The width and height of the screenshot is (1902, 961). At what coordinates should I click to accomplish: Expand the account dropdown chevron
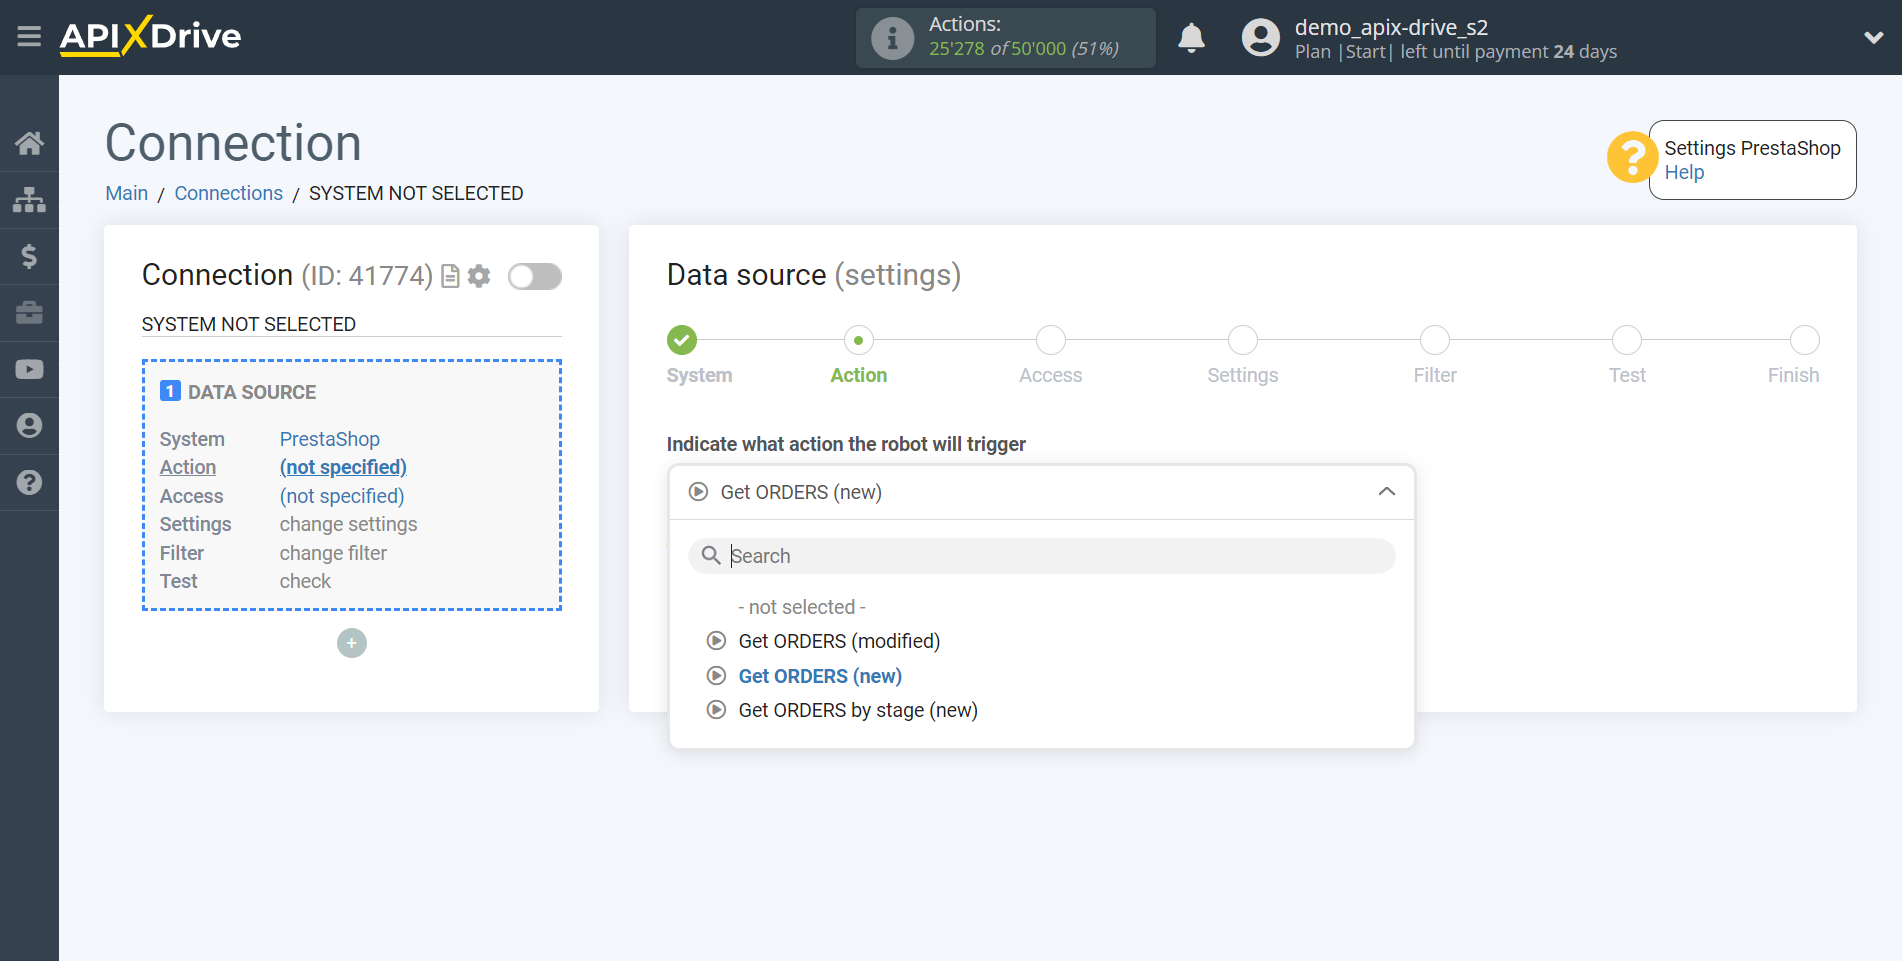1873,38
